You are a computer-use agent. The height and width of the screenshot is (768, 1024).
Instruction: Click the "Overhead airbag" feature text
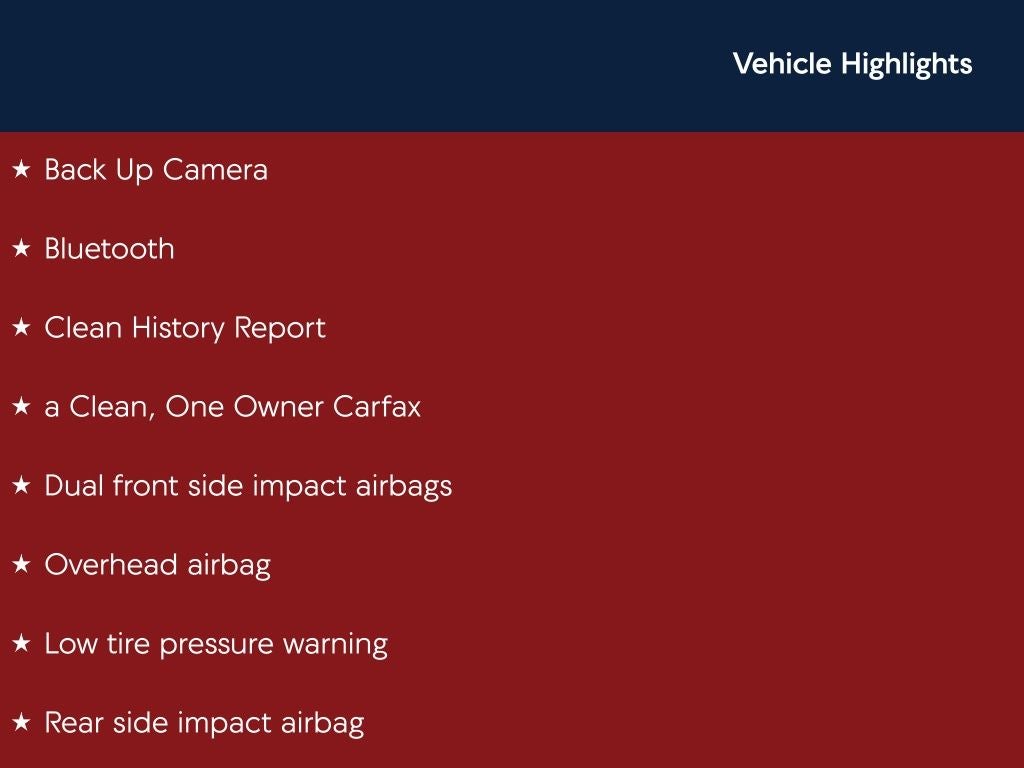pyautogui.click(x=157, y=565)
